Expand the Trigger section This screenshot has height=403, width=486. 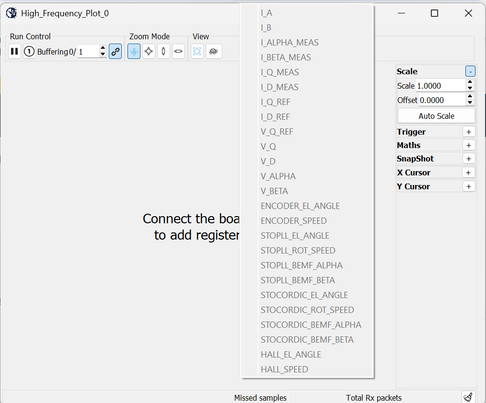pyautogui.click(x=468, y=132)
